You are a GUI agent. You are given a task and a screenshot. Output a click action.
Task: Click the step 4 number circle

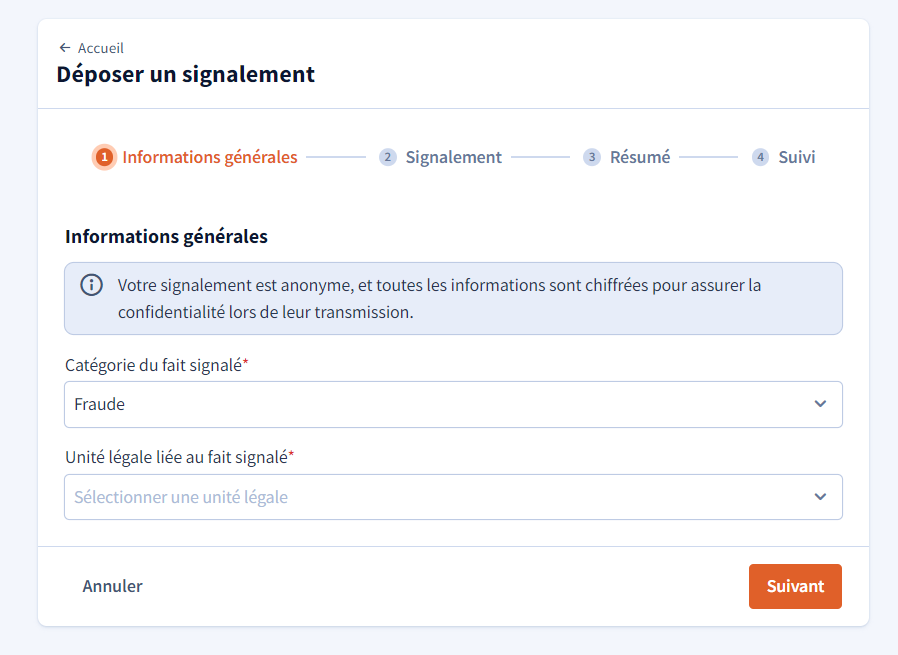(x=760, y=157)
